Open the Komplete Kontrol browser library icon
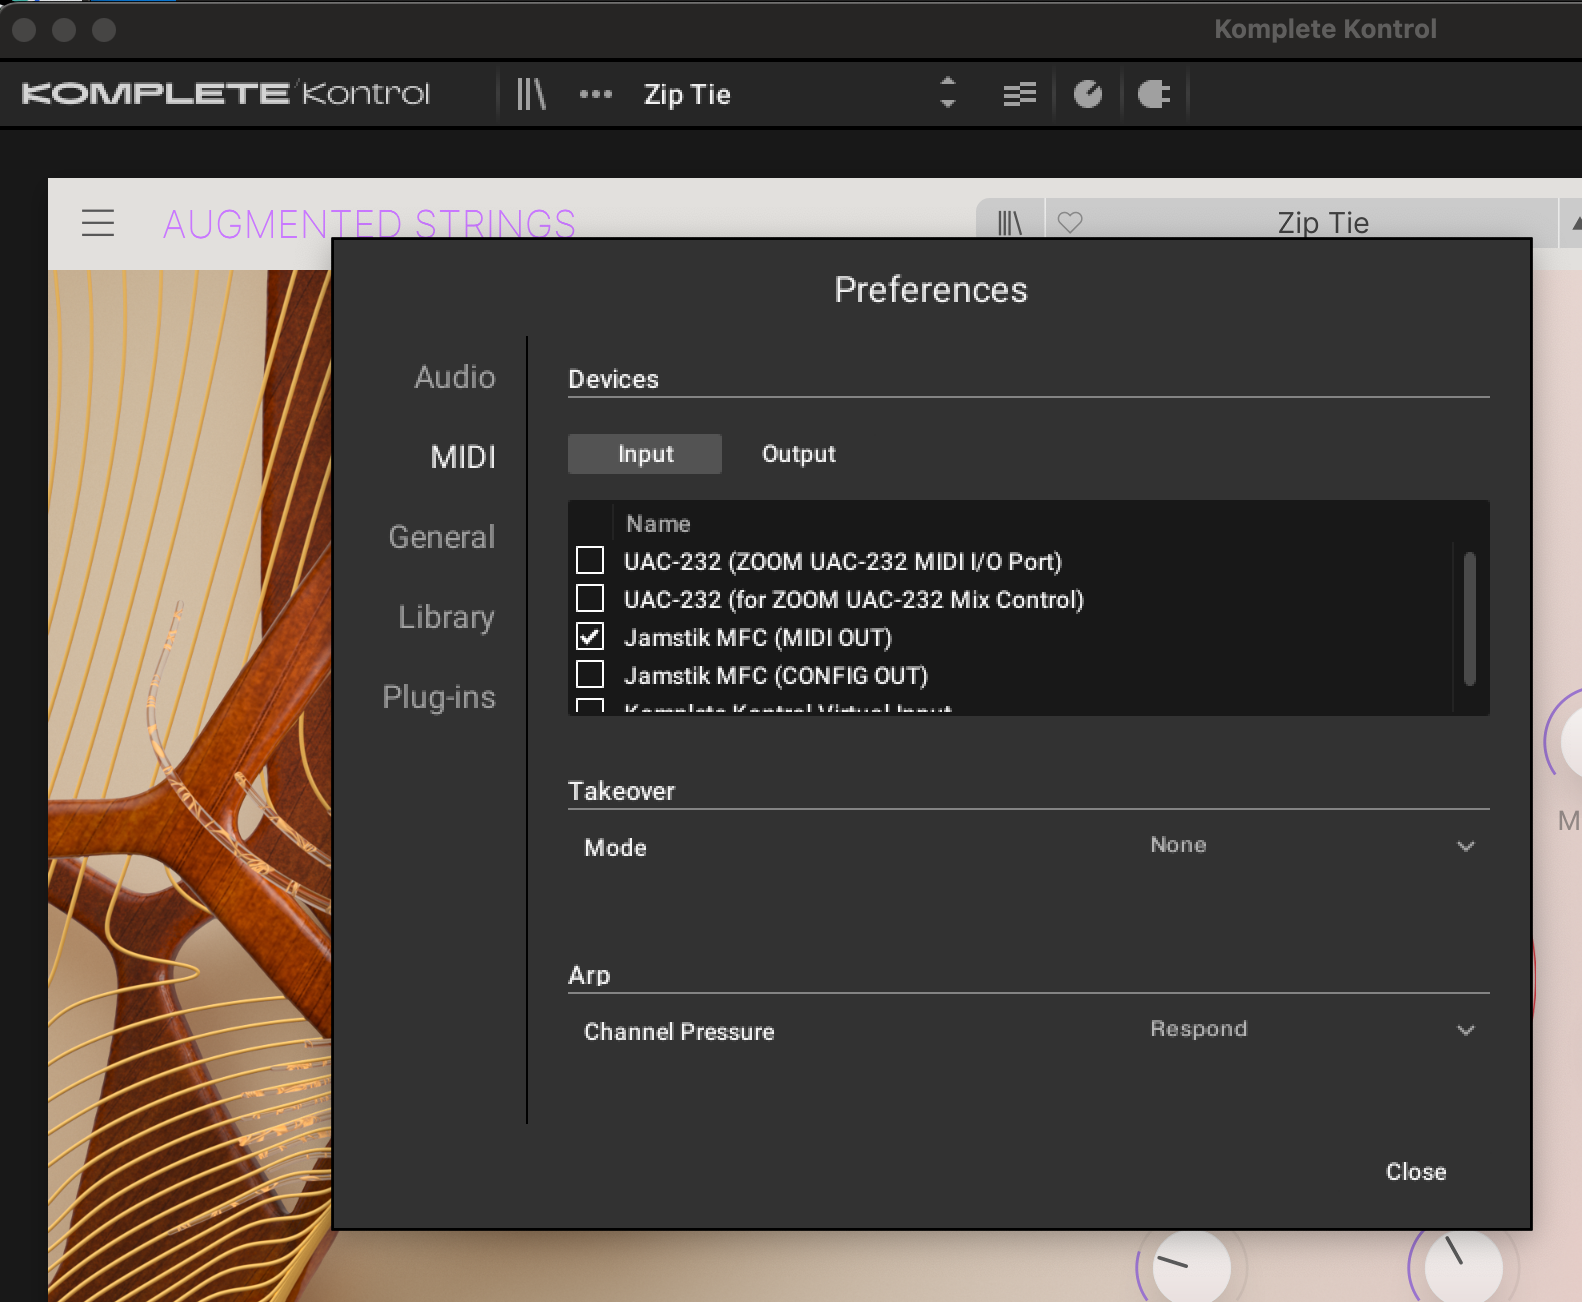 point(531,94)
